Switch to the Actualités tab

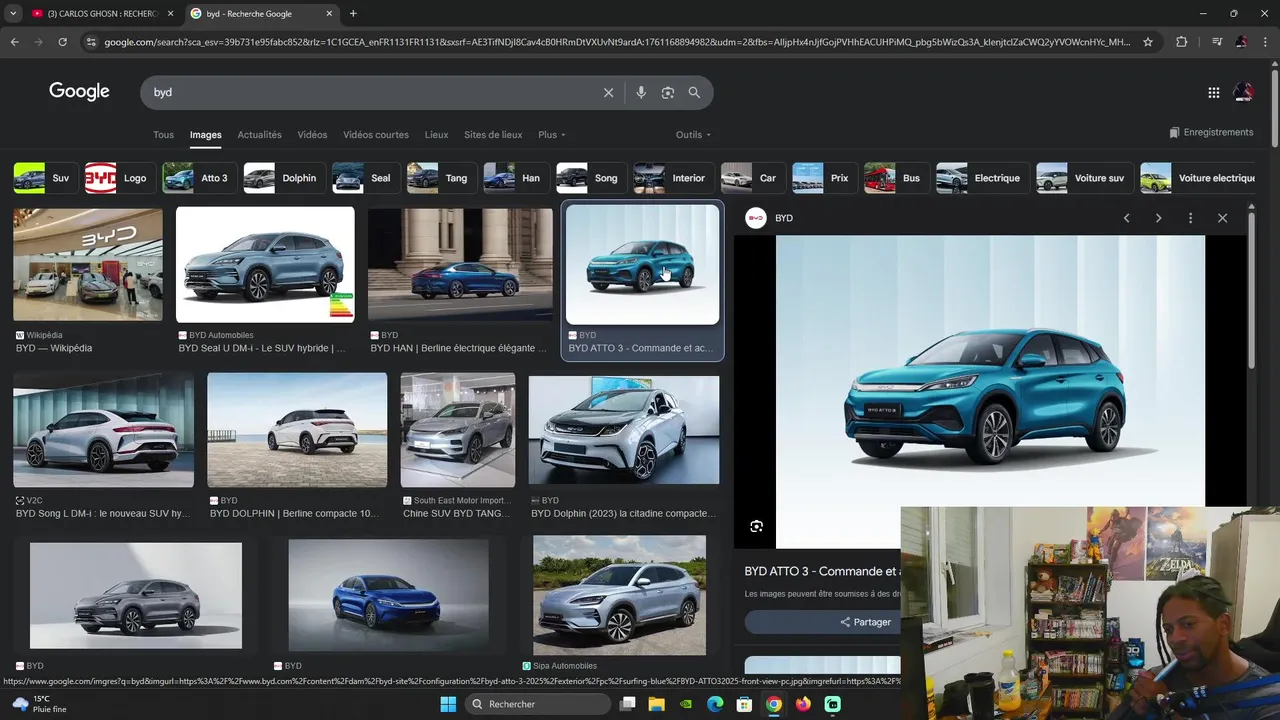pos(259,135)
